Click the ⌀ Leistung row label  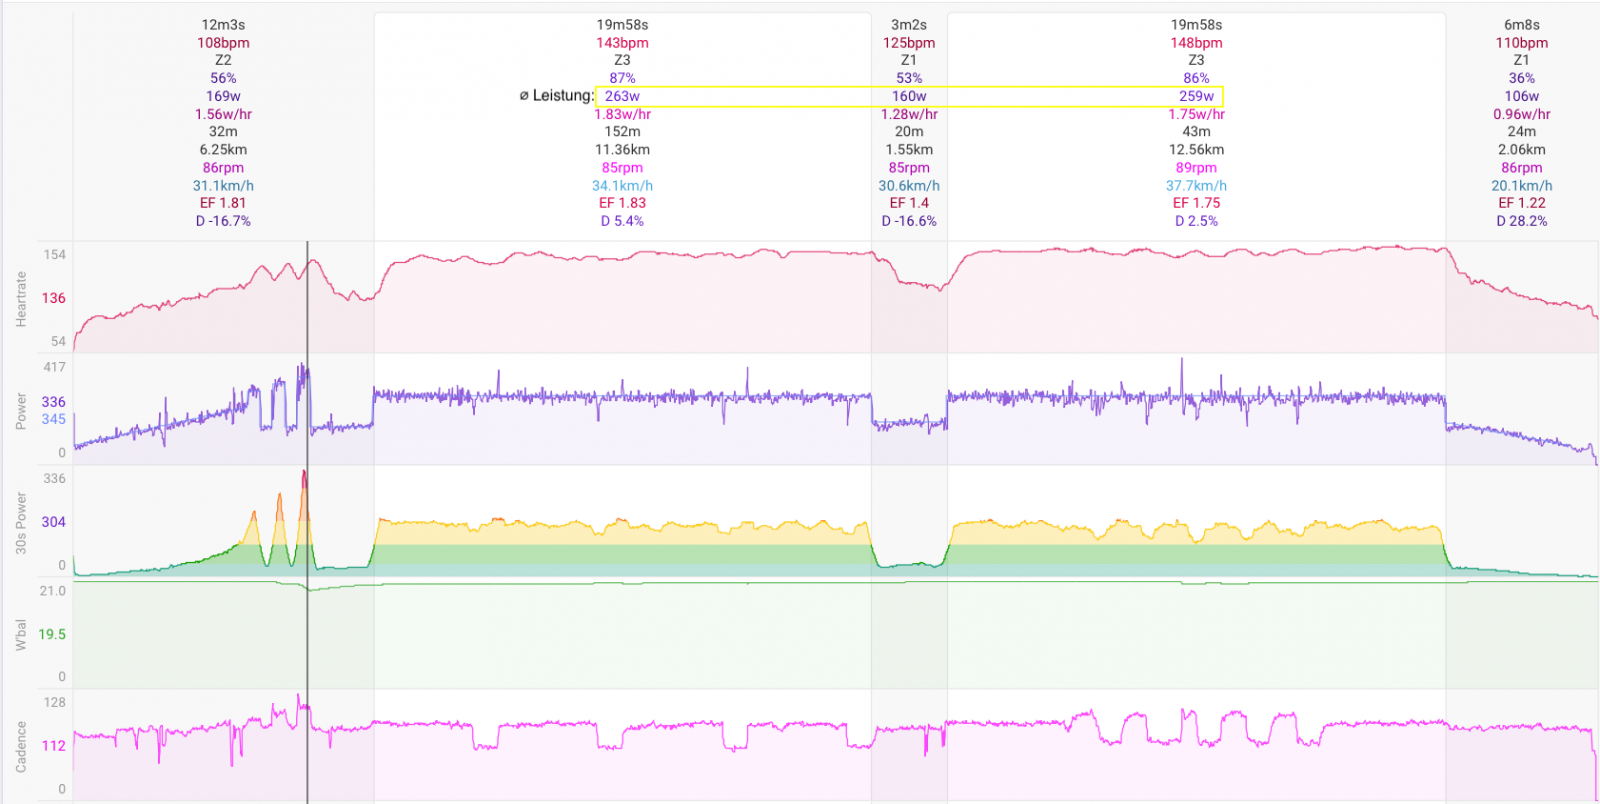pos(556,96)
